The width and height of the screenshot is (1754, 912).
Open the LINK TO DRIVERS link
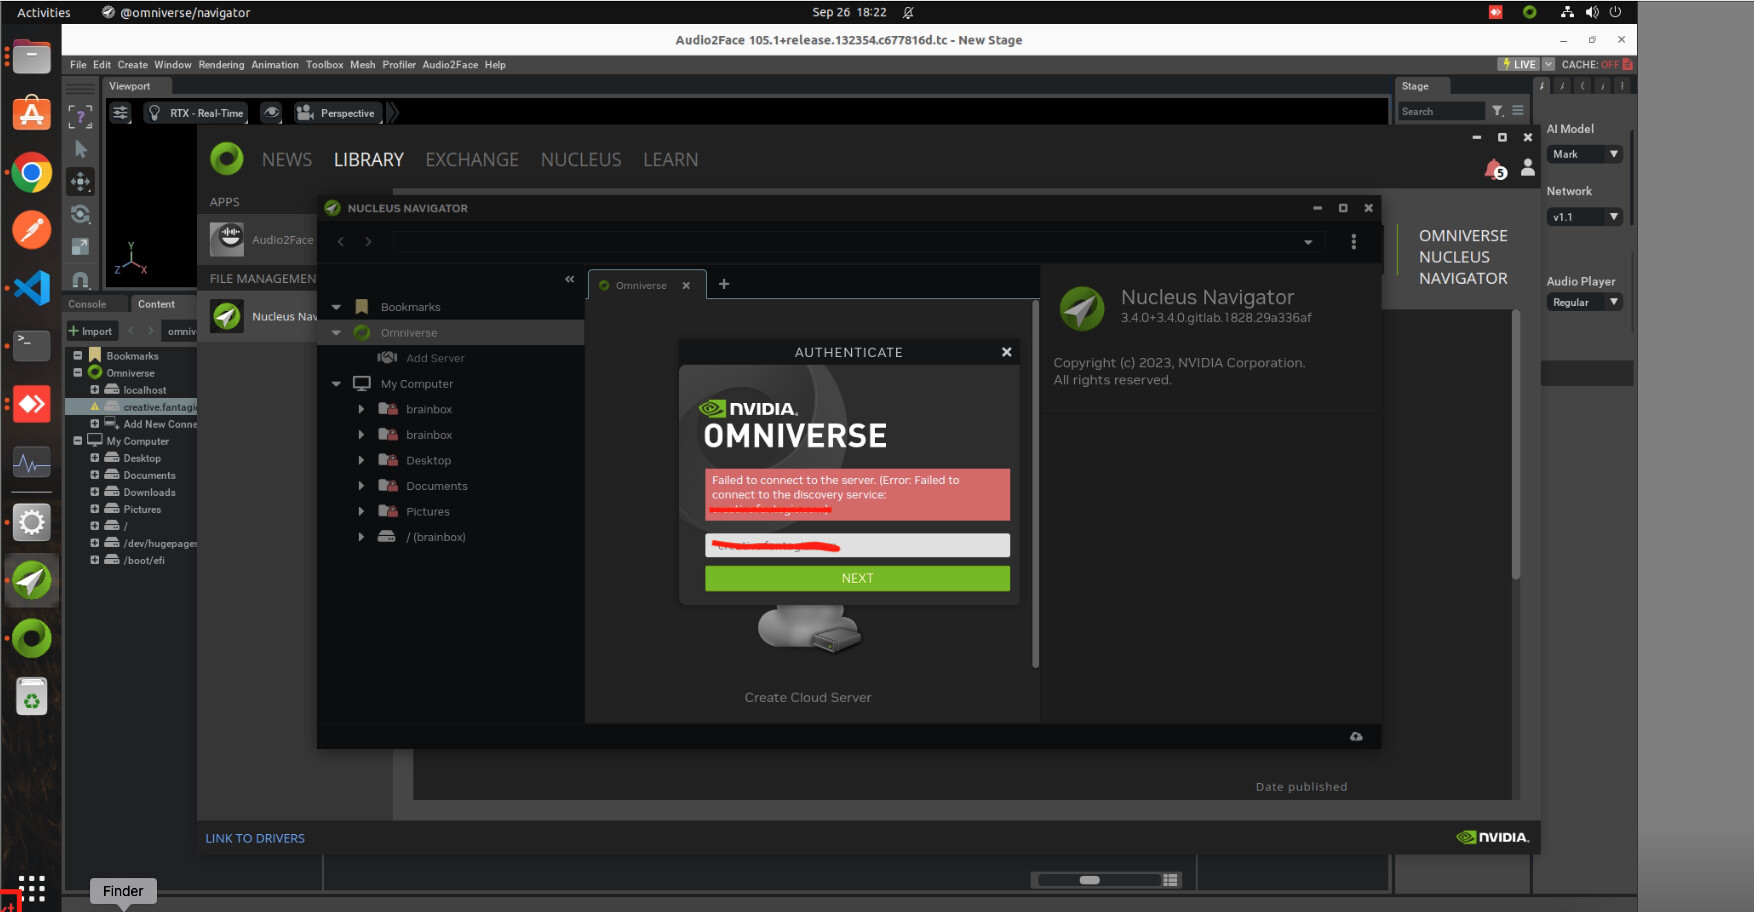pos(254,838)
